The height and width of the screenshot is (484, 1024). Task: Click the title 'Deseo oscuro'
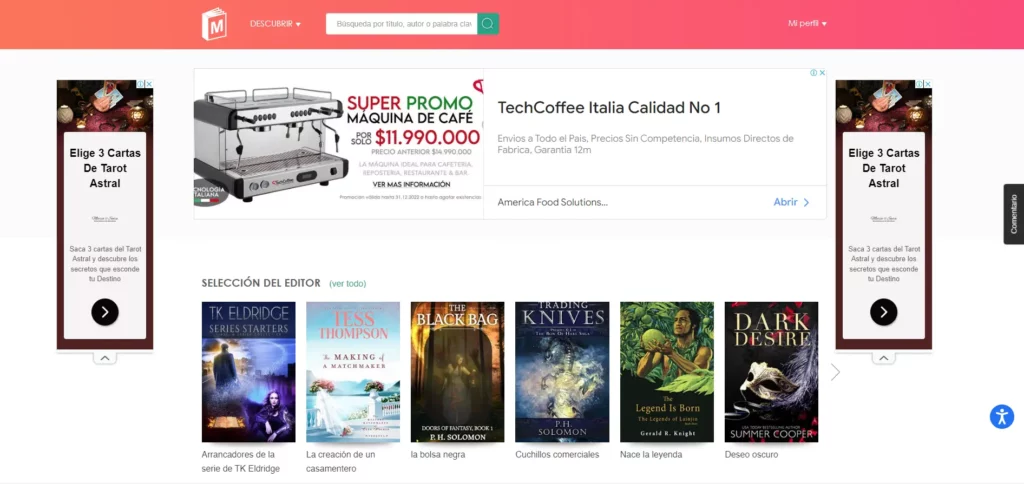[752, 455]
